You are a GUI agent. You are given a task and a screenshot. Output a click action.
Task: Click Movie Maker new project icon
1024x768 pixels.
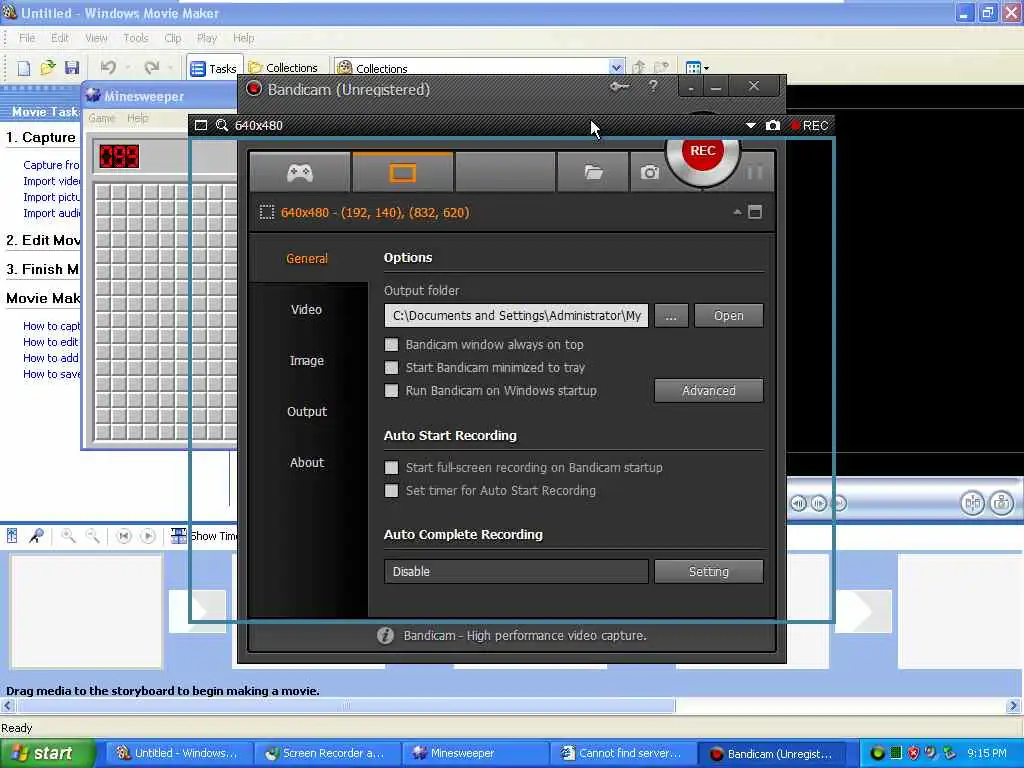tap(24, 68)
